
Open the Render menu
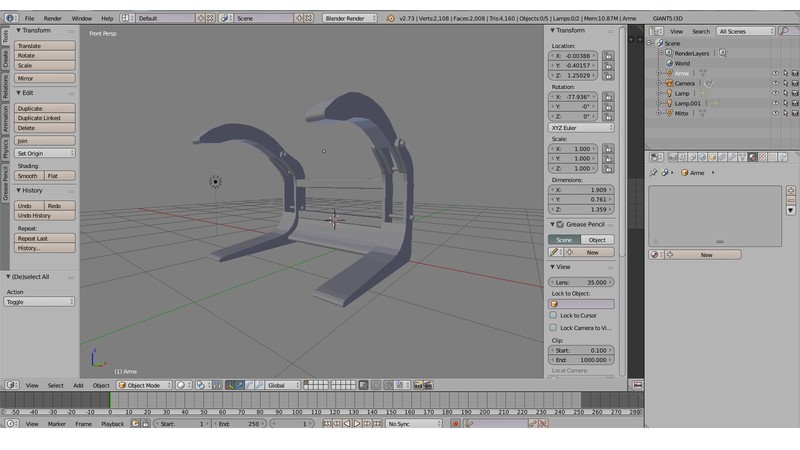coord(53,18)
